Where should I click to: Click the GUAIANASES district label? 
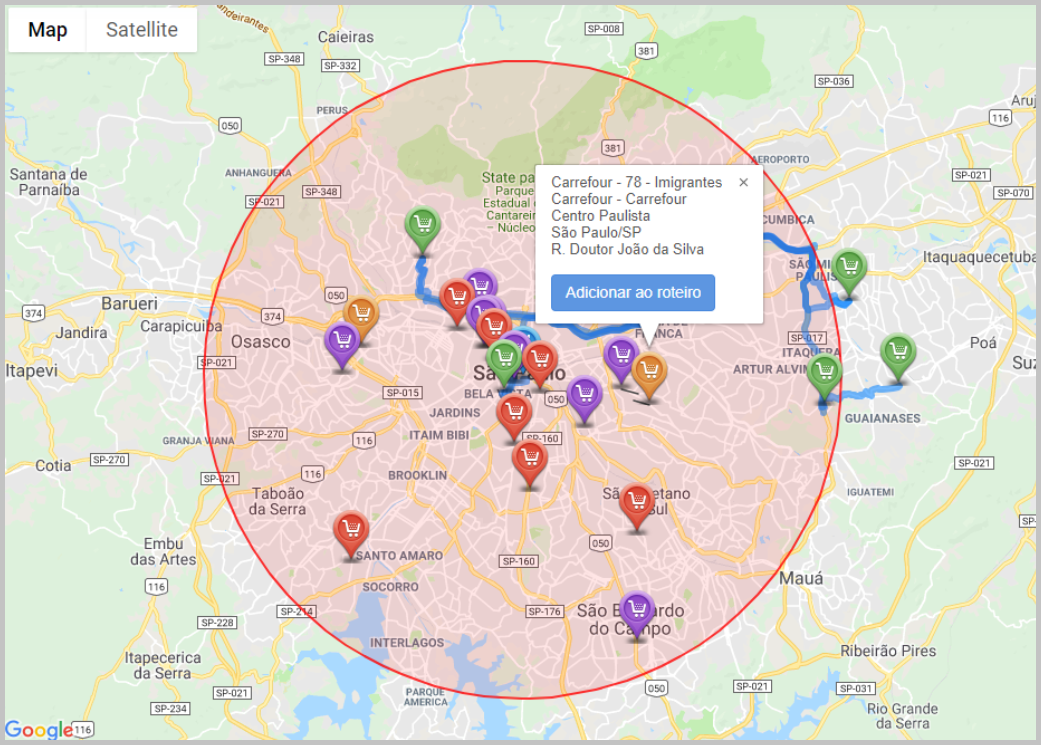(x=882, y=418)
